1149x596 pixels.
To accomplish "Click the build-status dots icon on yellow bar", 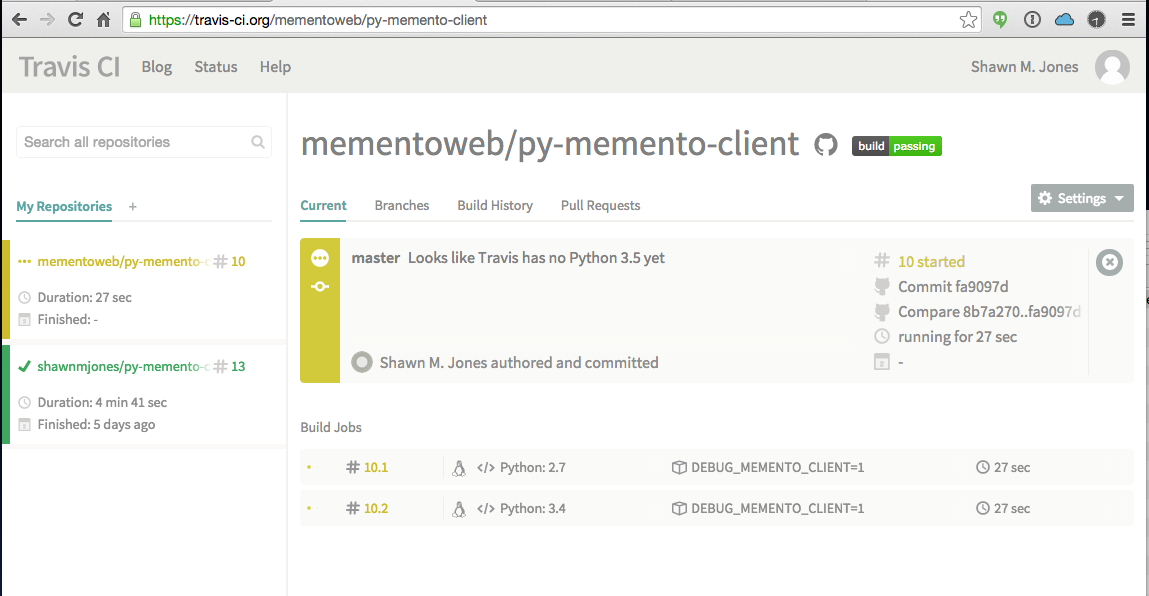I will (x=319, y=258).
